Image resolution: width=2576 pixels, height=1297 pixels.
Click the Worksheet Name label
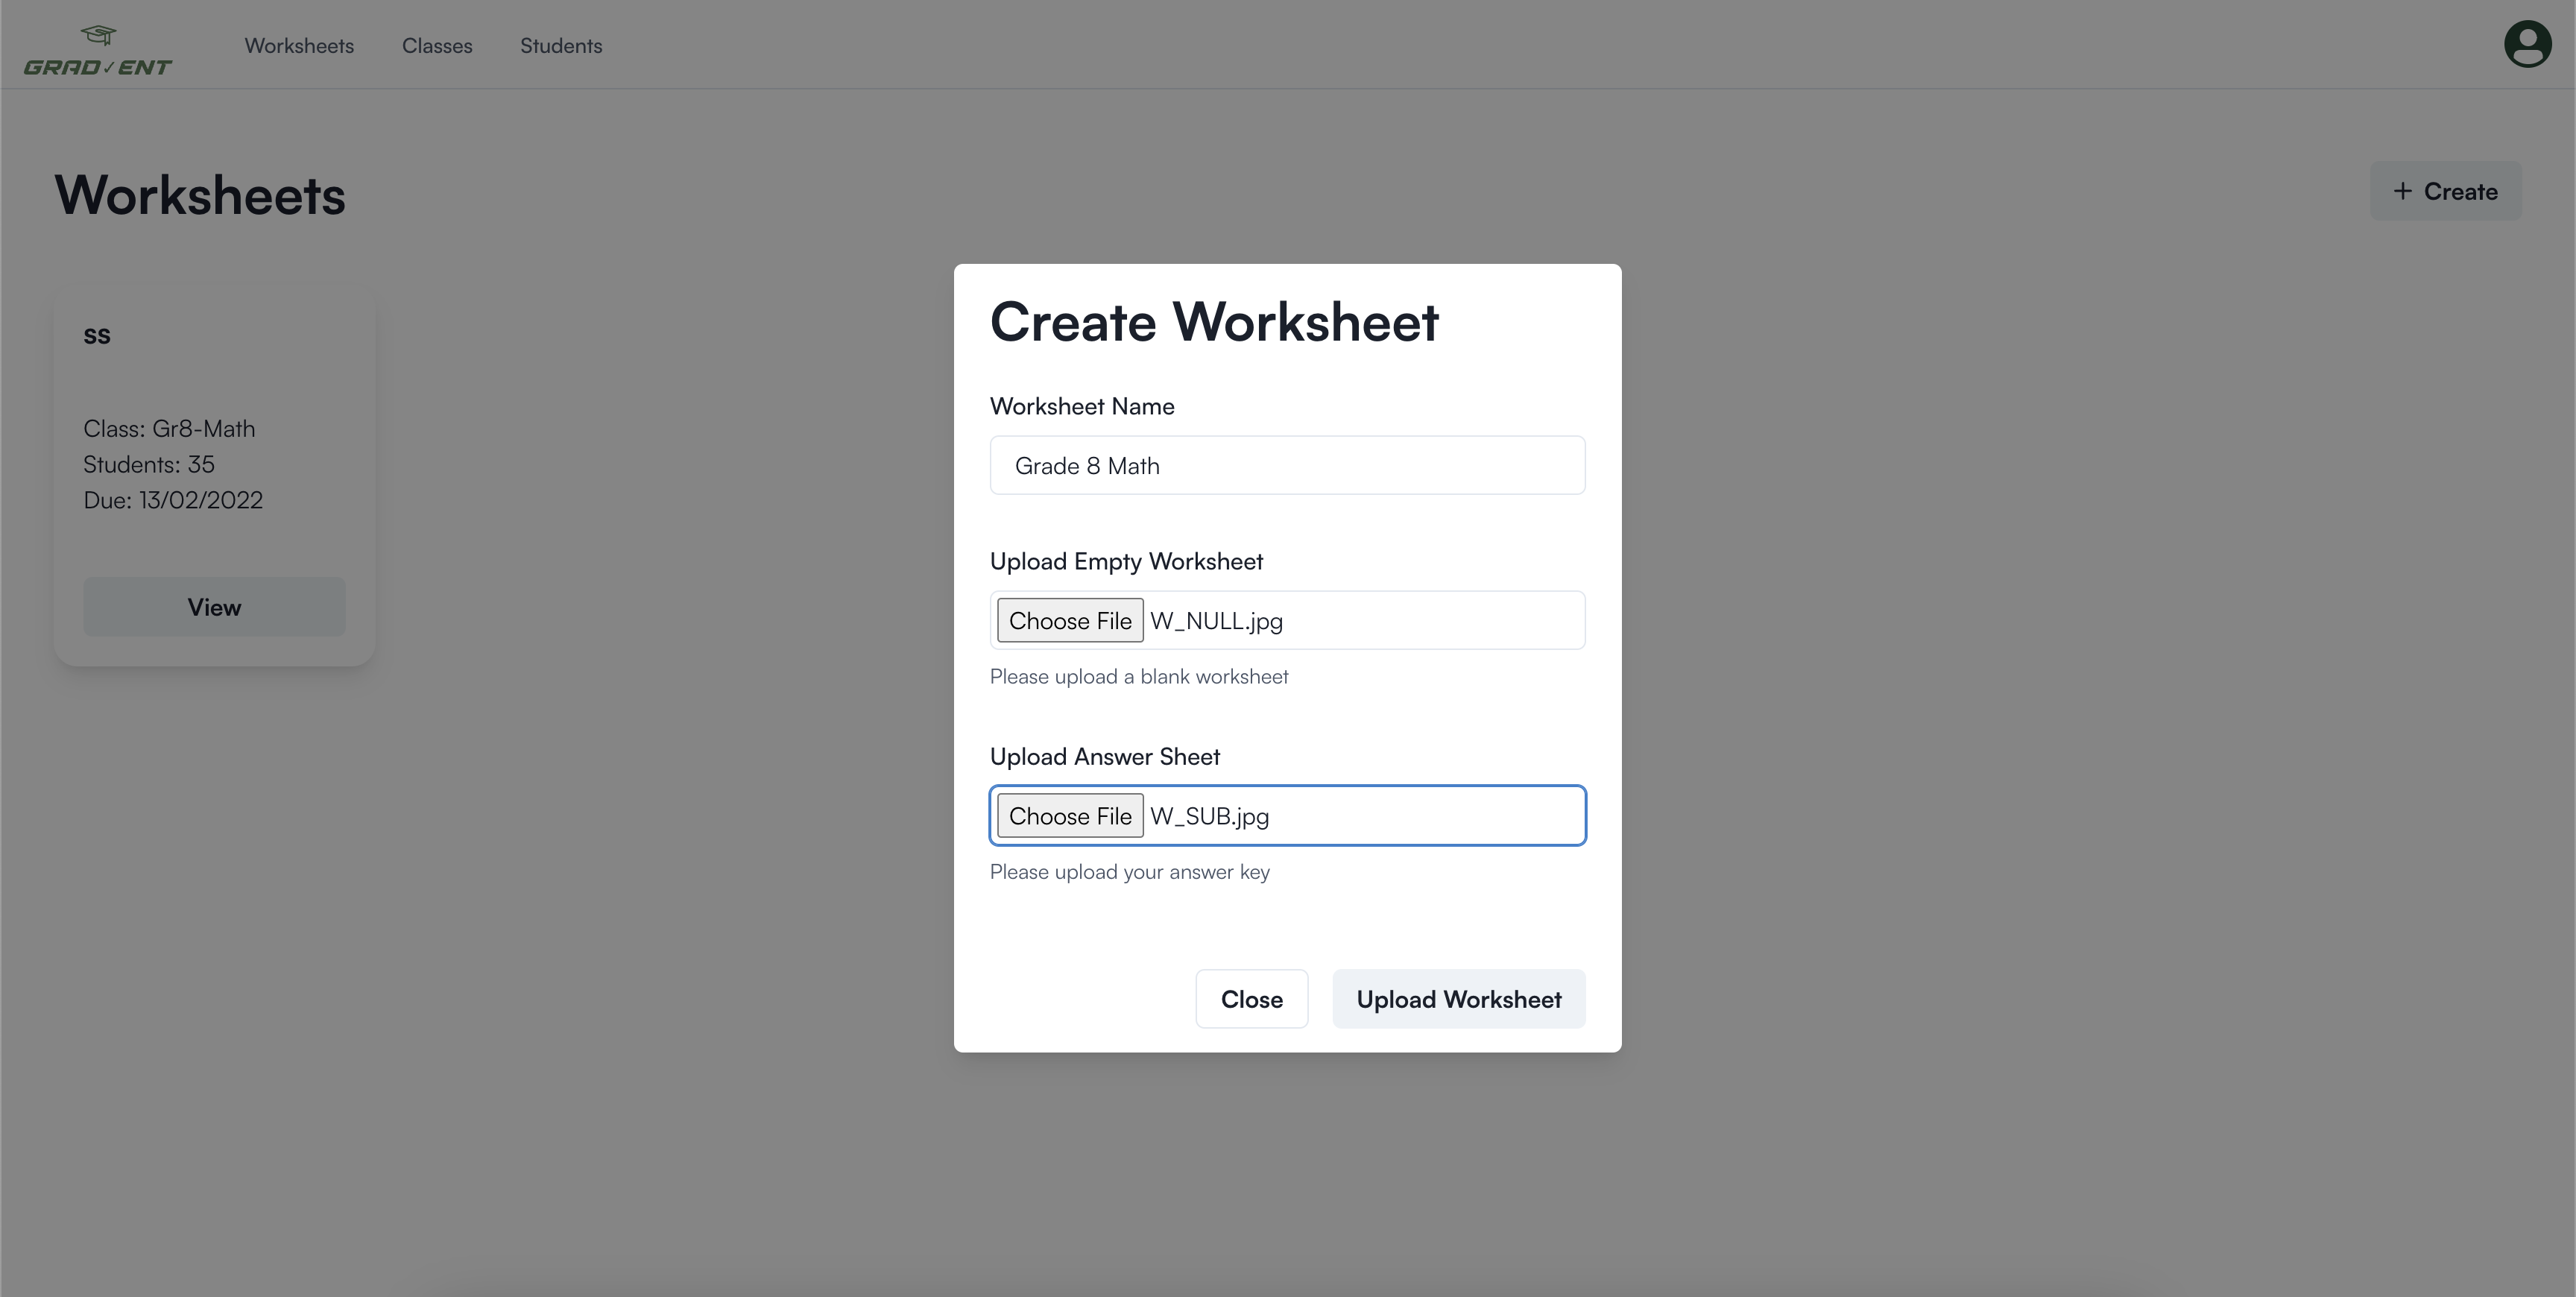pos(1082,406)
